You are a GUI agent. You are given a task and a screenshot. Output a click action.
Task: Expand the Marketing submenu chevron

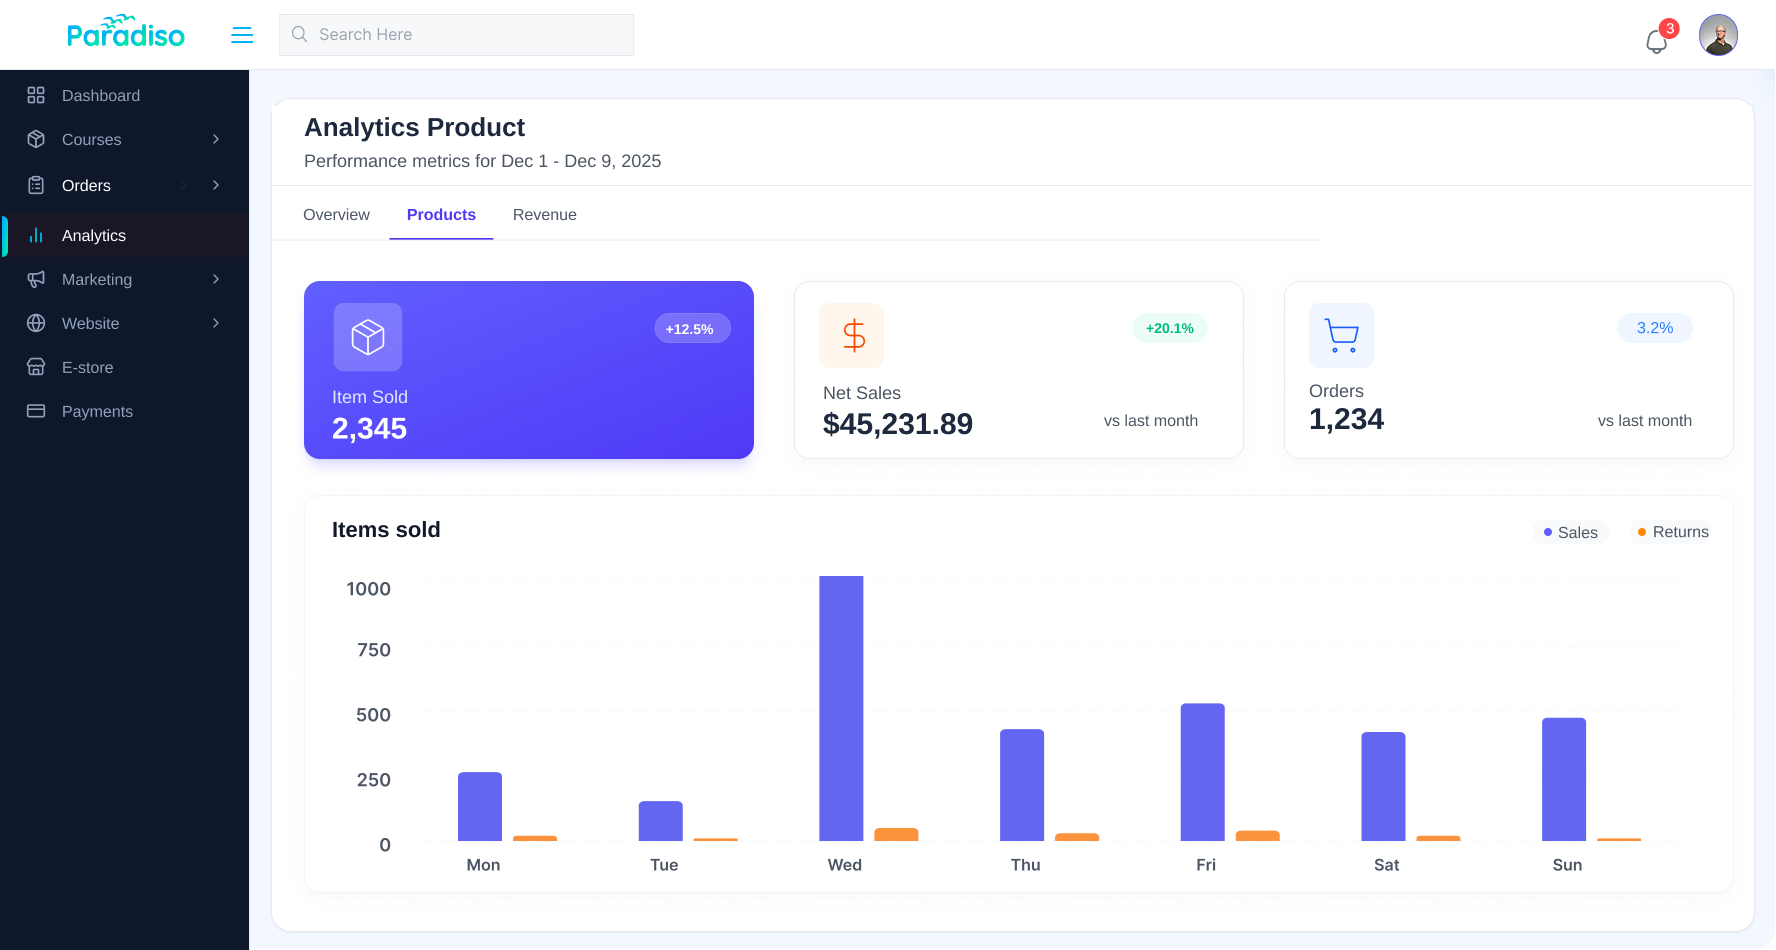coord(216,279)
